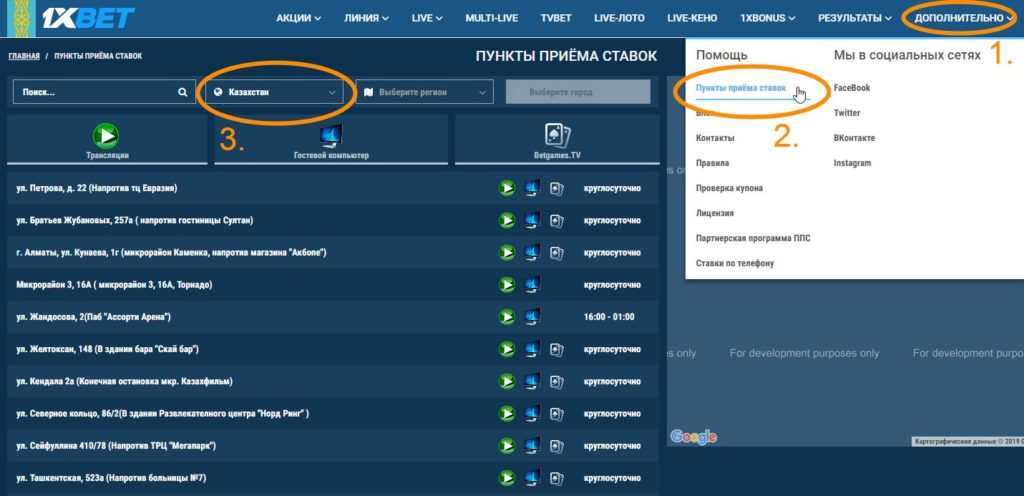Viewport: 1024px width, 496px height.
Task: Click the Гостевой компьютер monitor icon
Action: (331, 134)
